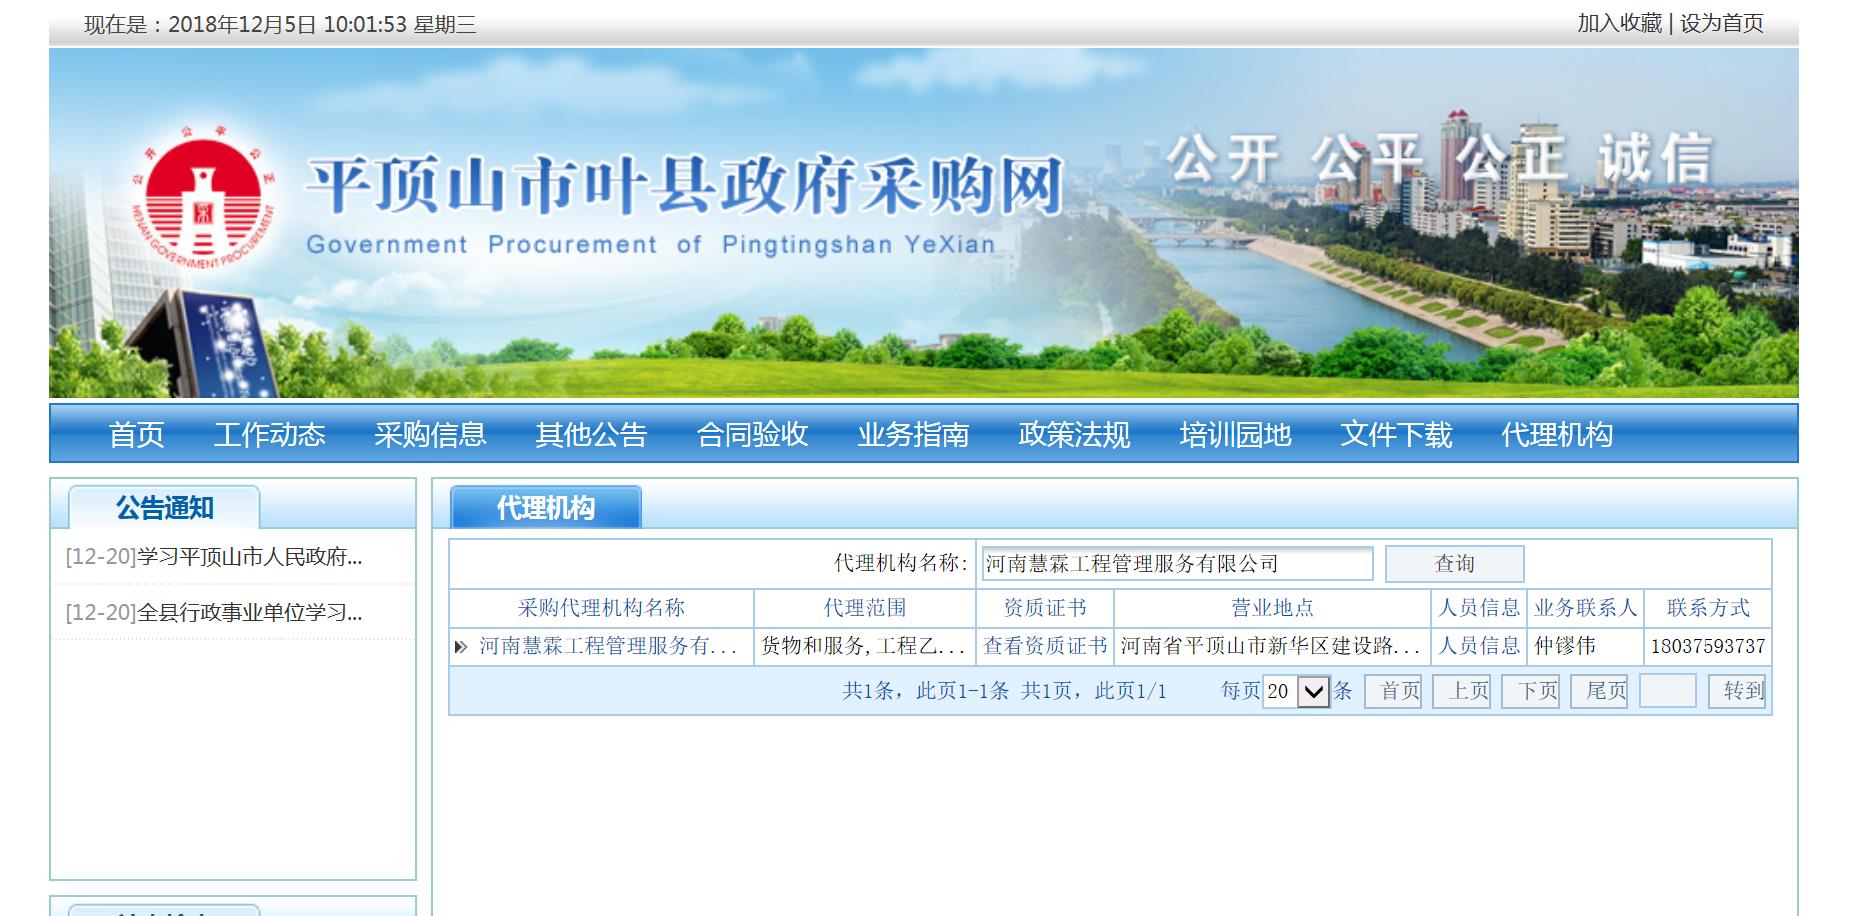Image resolution: width=1849 pixels, height=916 pixels.
Task: Open the 首页 navigation menu item
Action: 136,434
